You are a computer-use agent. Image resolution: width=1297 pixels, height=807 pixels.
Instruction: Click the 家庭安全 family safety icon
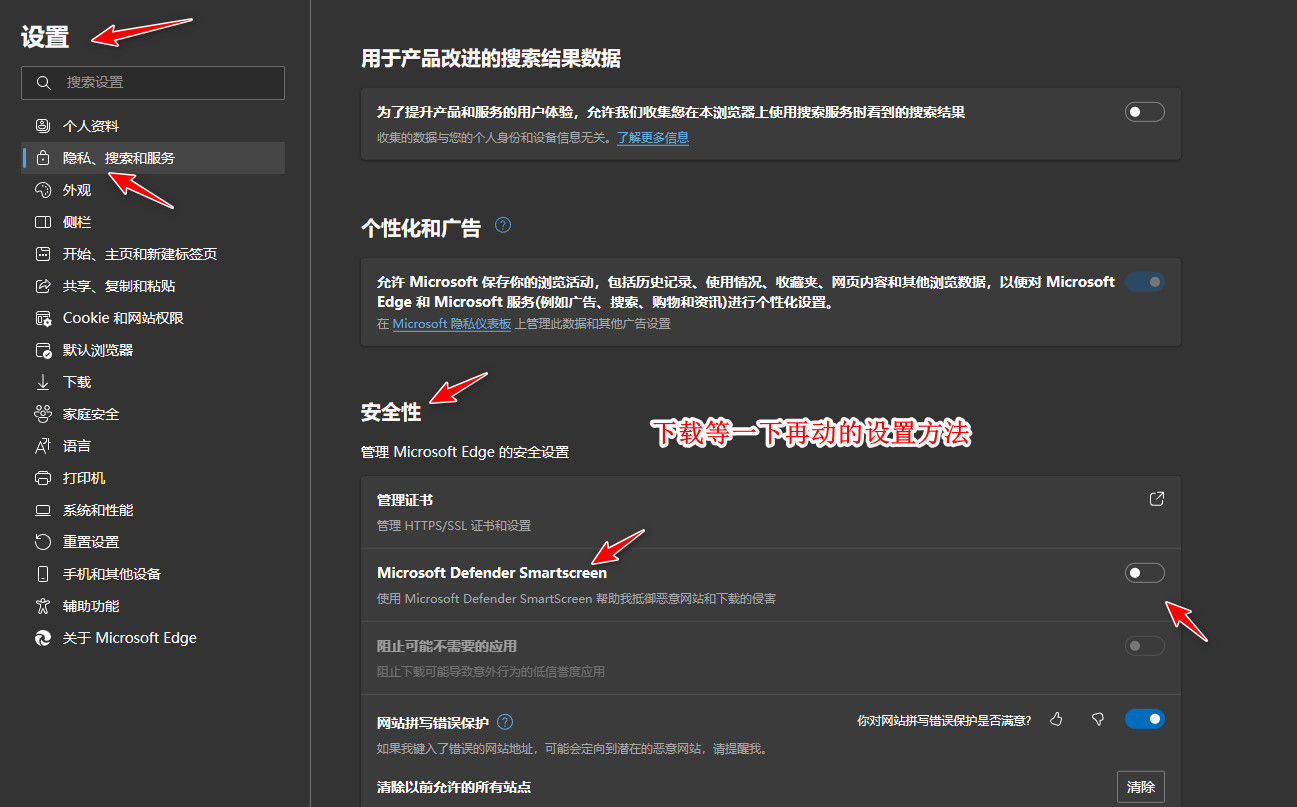(42, 414)
